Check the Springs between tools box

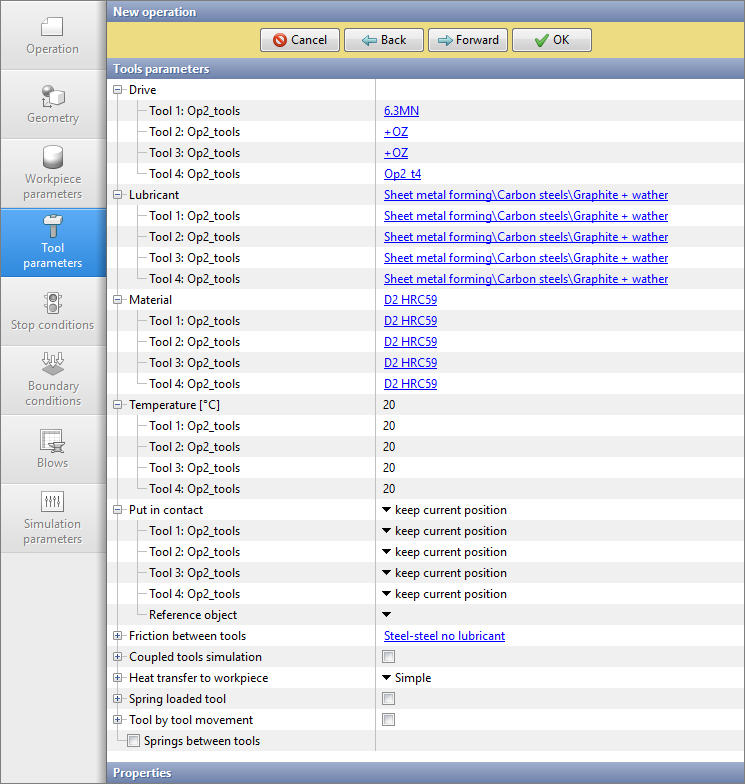click(133, 741)
